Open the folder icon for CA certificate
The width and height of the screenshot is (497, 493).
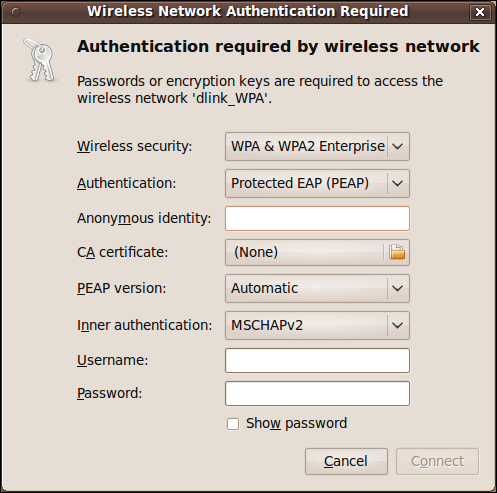(x=397, y=252)
